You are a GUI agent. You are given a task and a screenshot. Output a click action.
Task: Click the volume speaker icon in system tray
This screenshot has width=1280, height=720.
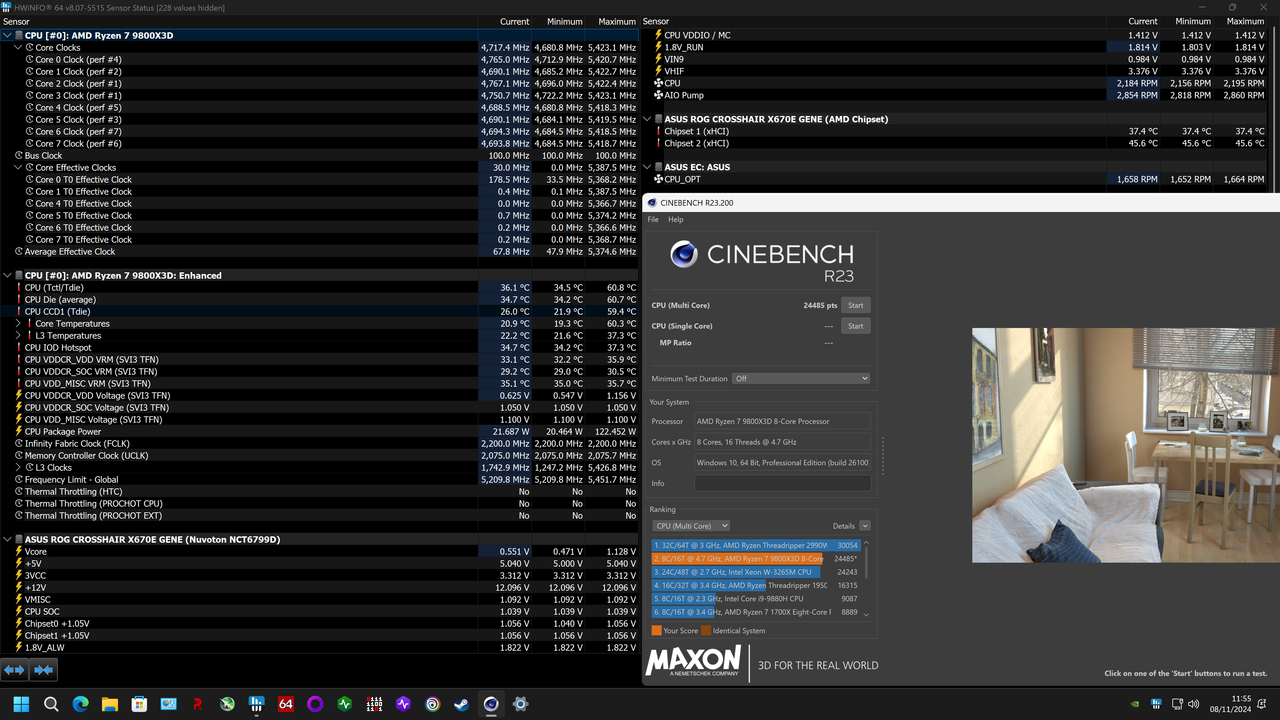pyautogui.click(x=1193, y=704)
